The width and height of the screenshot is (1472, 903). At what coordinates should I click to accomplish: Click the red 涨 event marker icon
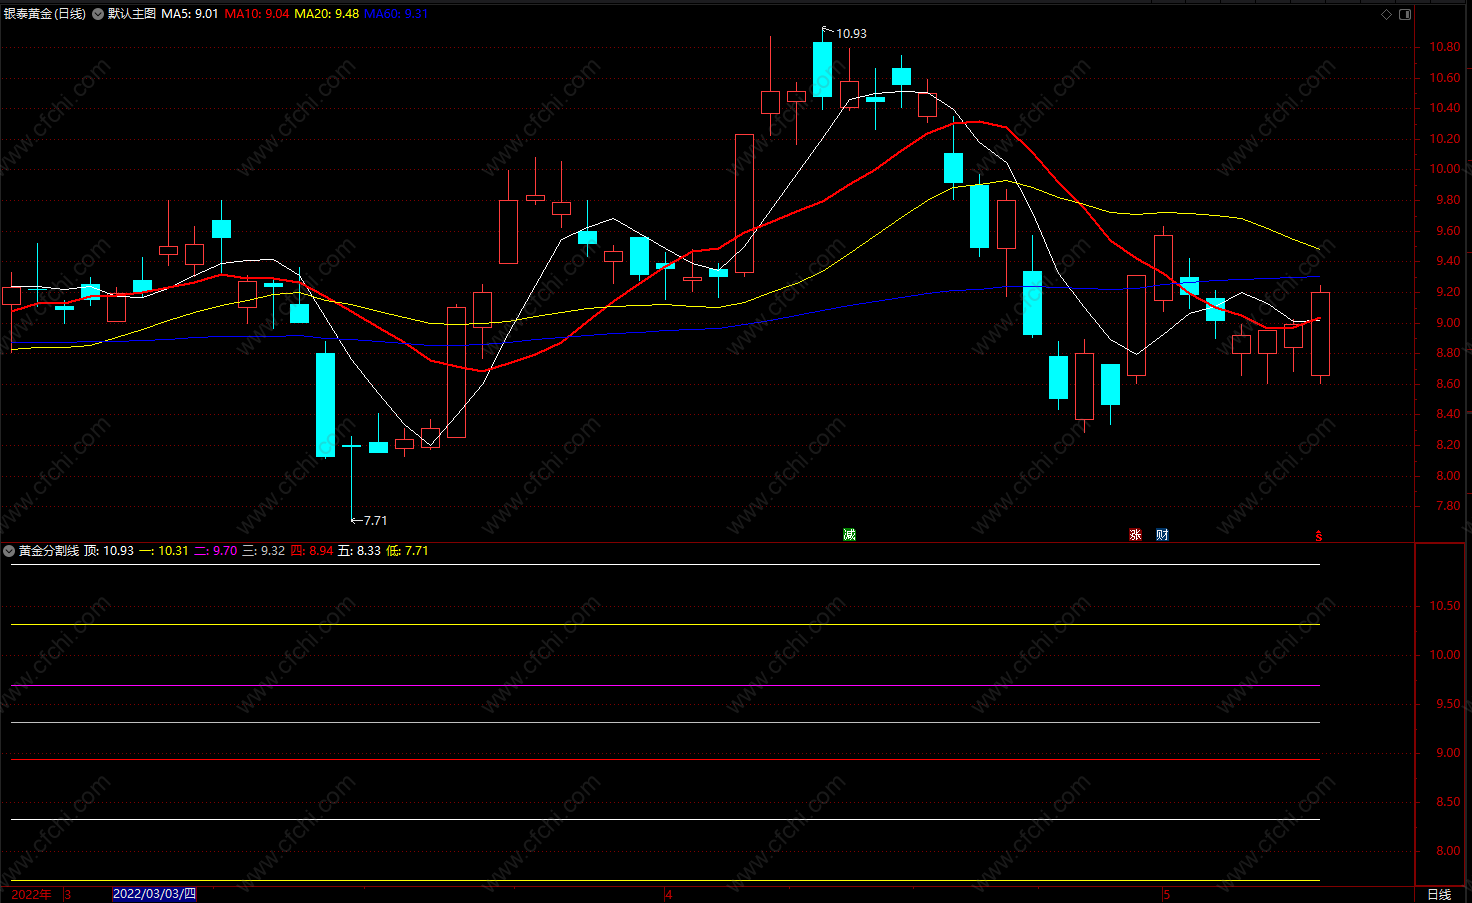click(x=1135, y=535)
